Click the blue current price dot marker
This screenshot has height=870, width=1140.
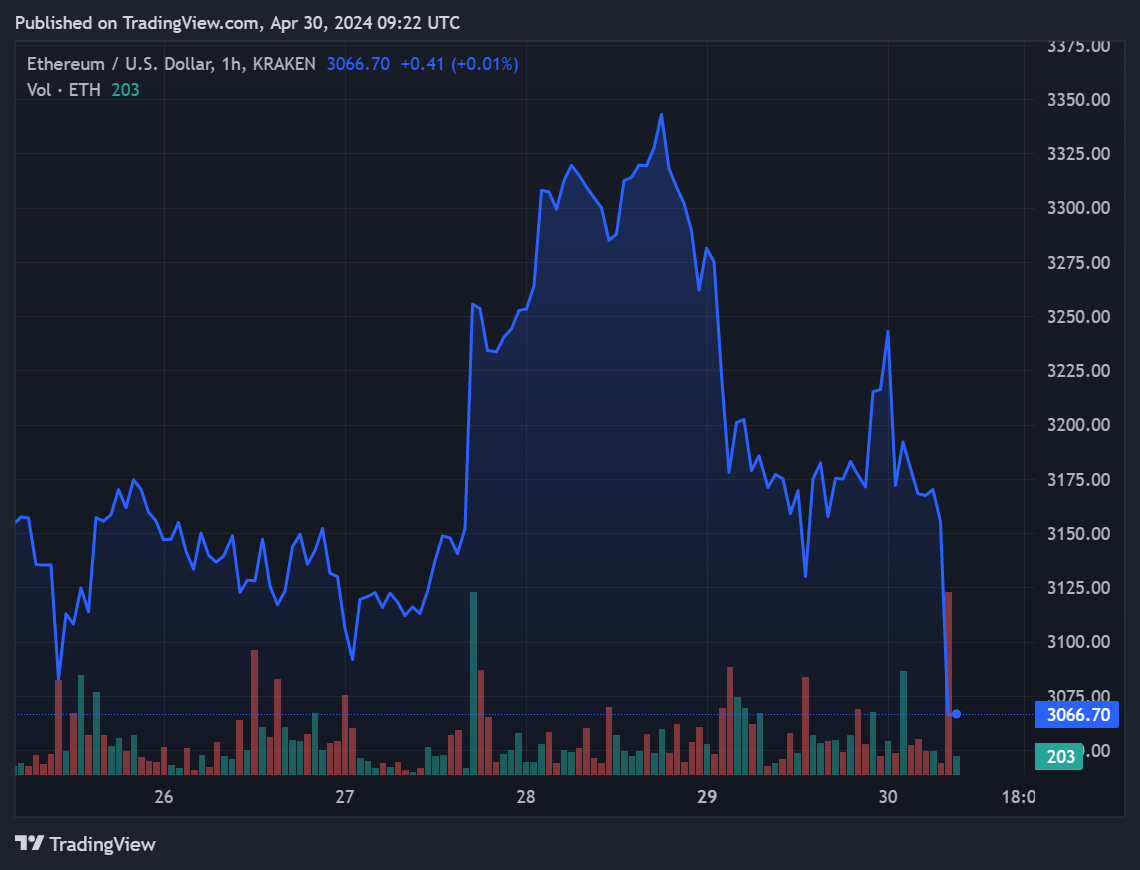coord(957,713)
